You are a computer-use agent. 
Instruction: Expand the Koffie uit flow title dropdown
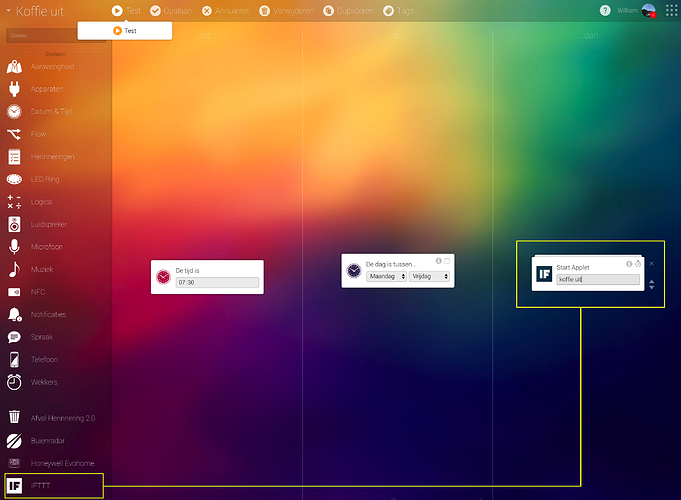coord(8,11)
